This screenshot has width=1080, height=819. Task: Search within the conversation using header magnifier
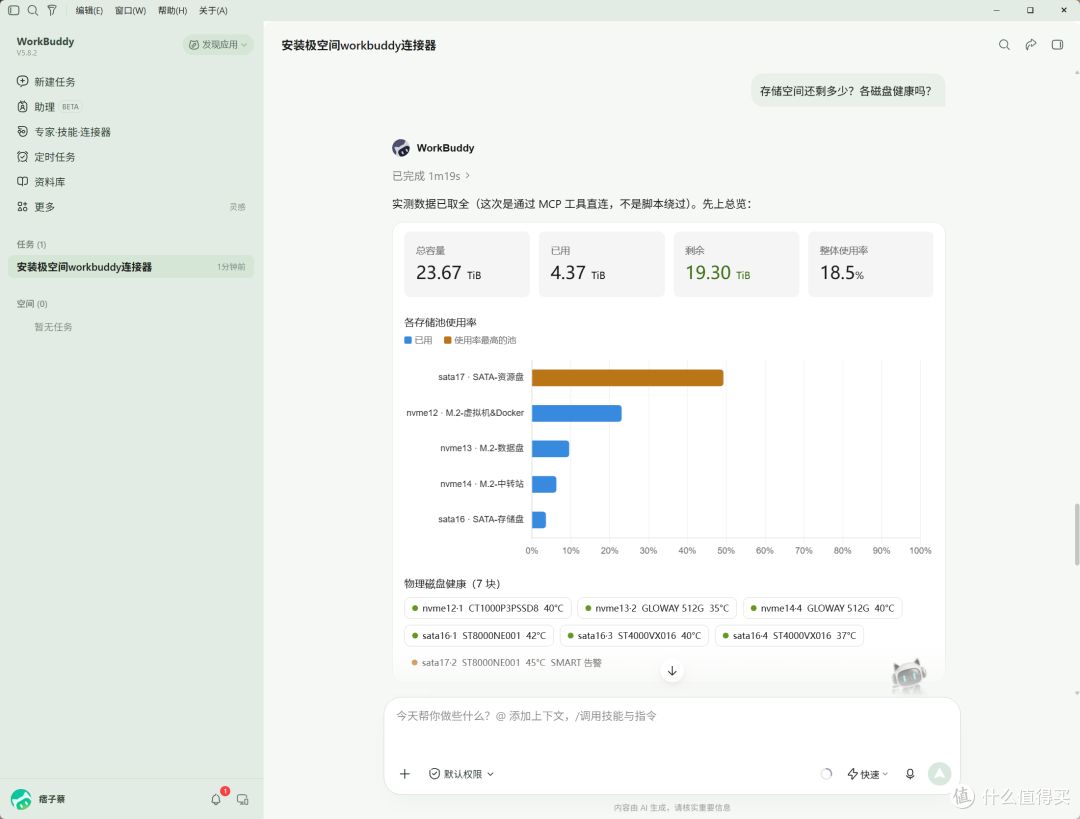(1004, 45)
